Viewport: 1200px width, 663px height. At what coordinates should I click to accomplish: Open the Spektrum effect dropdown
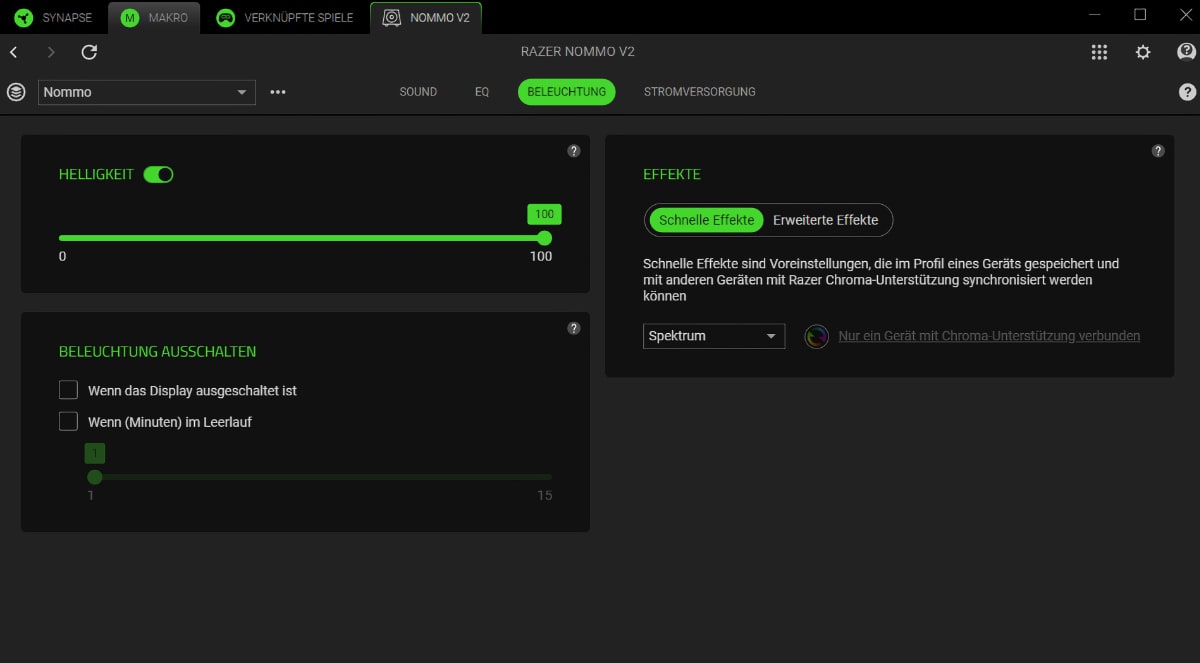(x=713, y=336)
